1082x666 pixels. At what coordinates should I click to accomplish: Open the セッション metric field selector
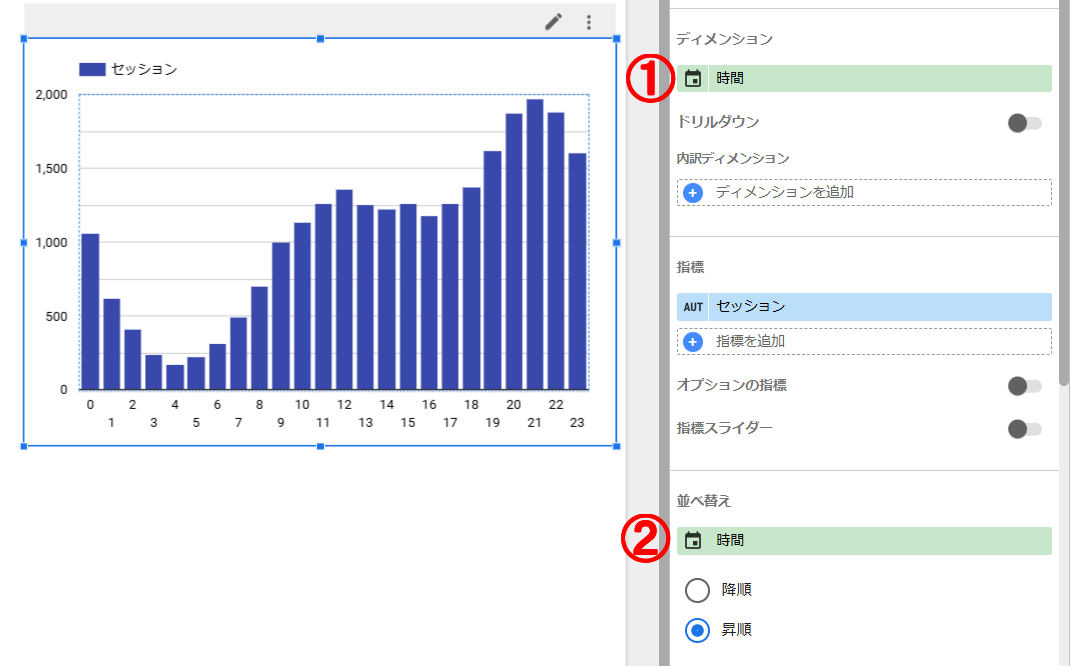(878, 306)
